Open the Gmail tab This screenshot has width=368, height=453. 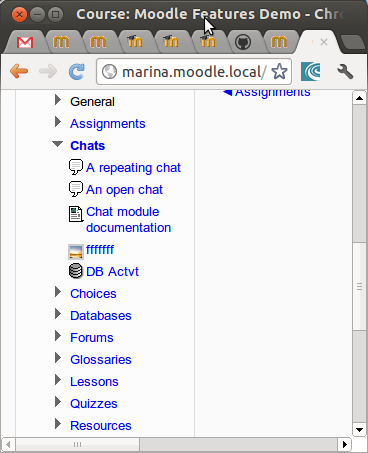coord(25,42)
